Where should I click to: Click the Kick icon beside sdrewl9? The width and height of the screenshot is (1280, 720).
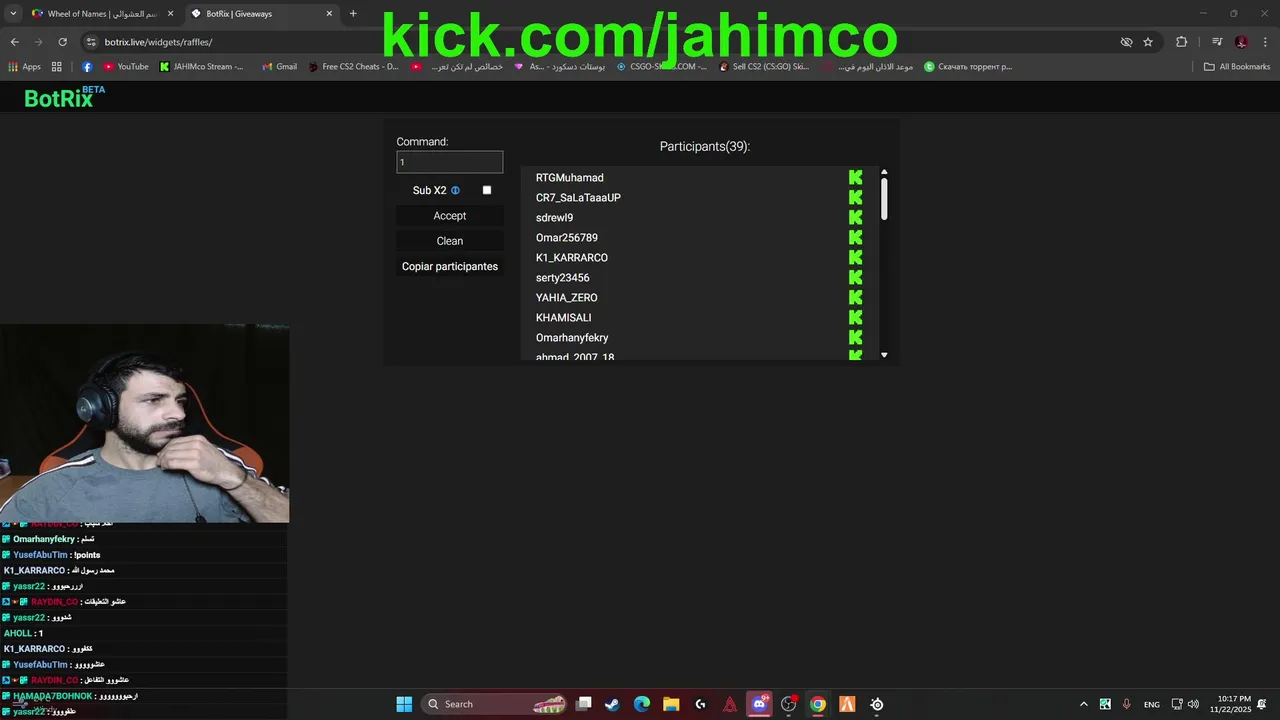pyautogui.click(x=855, y=217)
